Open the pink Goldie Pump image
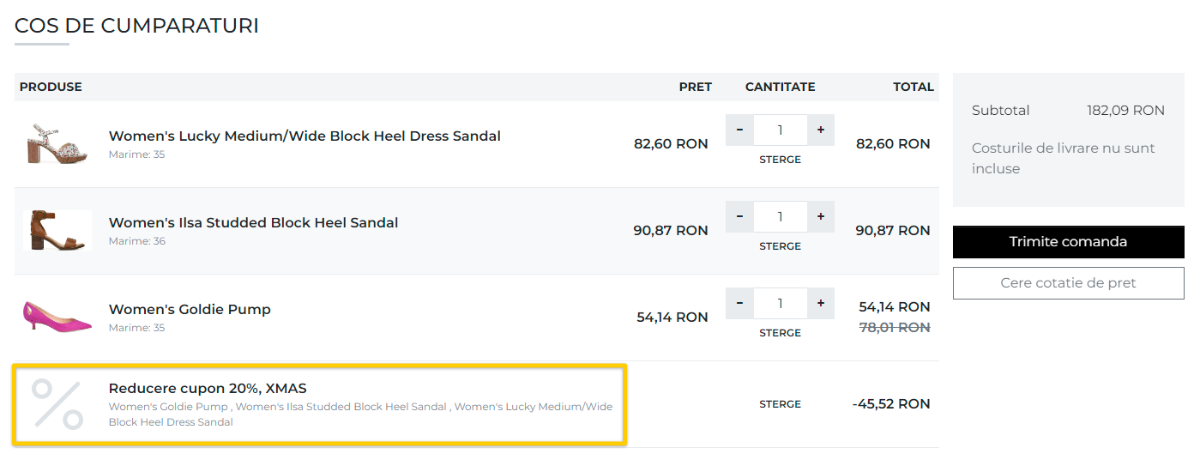This screenshot has width=1200, height=466. (x=58, y=317)
